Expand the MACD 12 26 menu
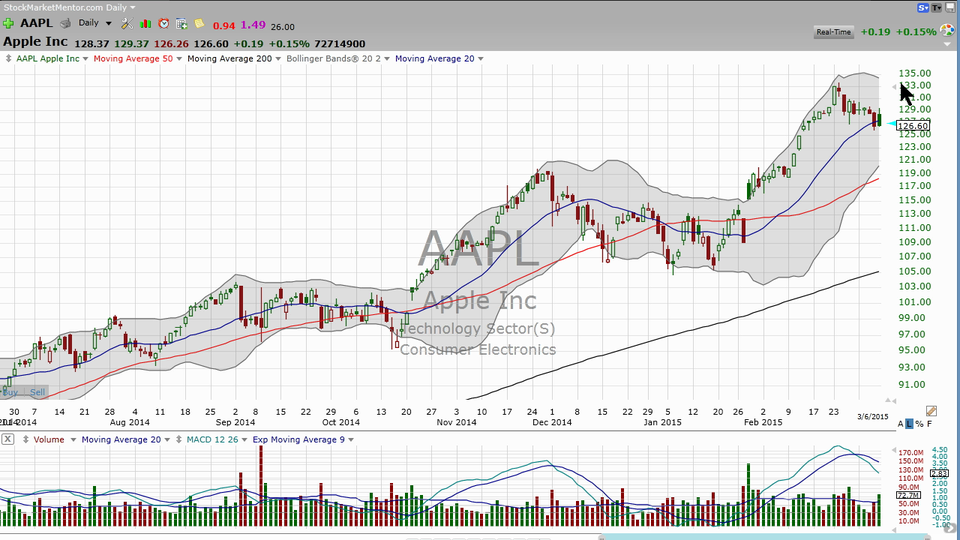The height and width of the screenshot is (540, 960). click(x=244, y=440)
